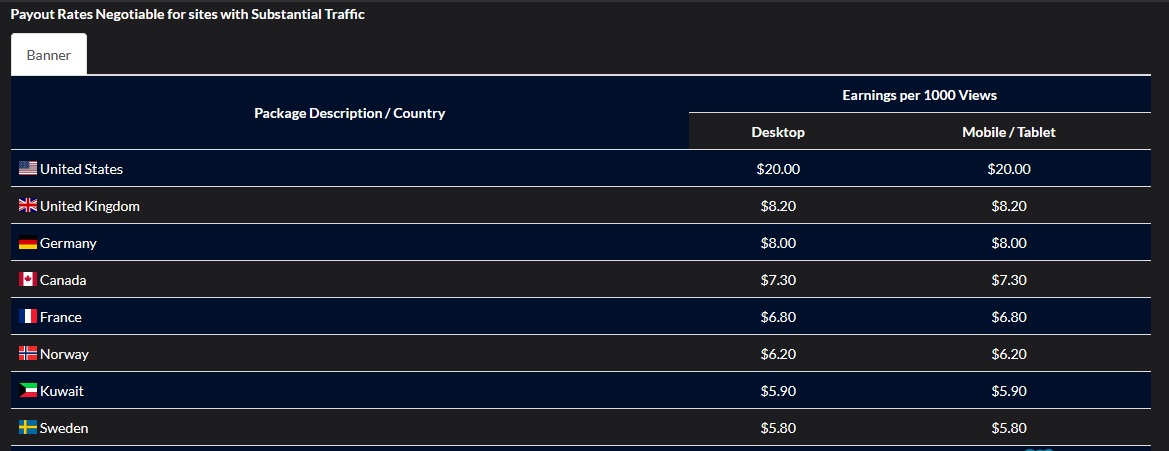Click the Earnings per 1000 Views header

pos(919,95)
